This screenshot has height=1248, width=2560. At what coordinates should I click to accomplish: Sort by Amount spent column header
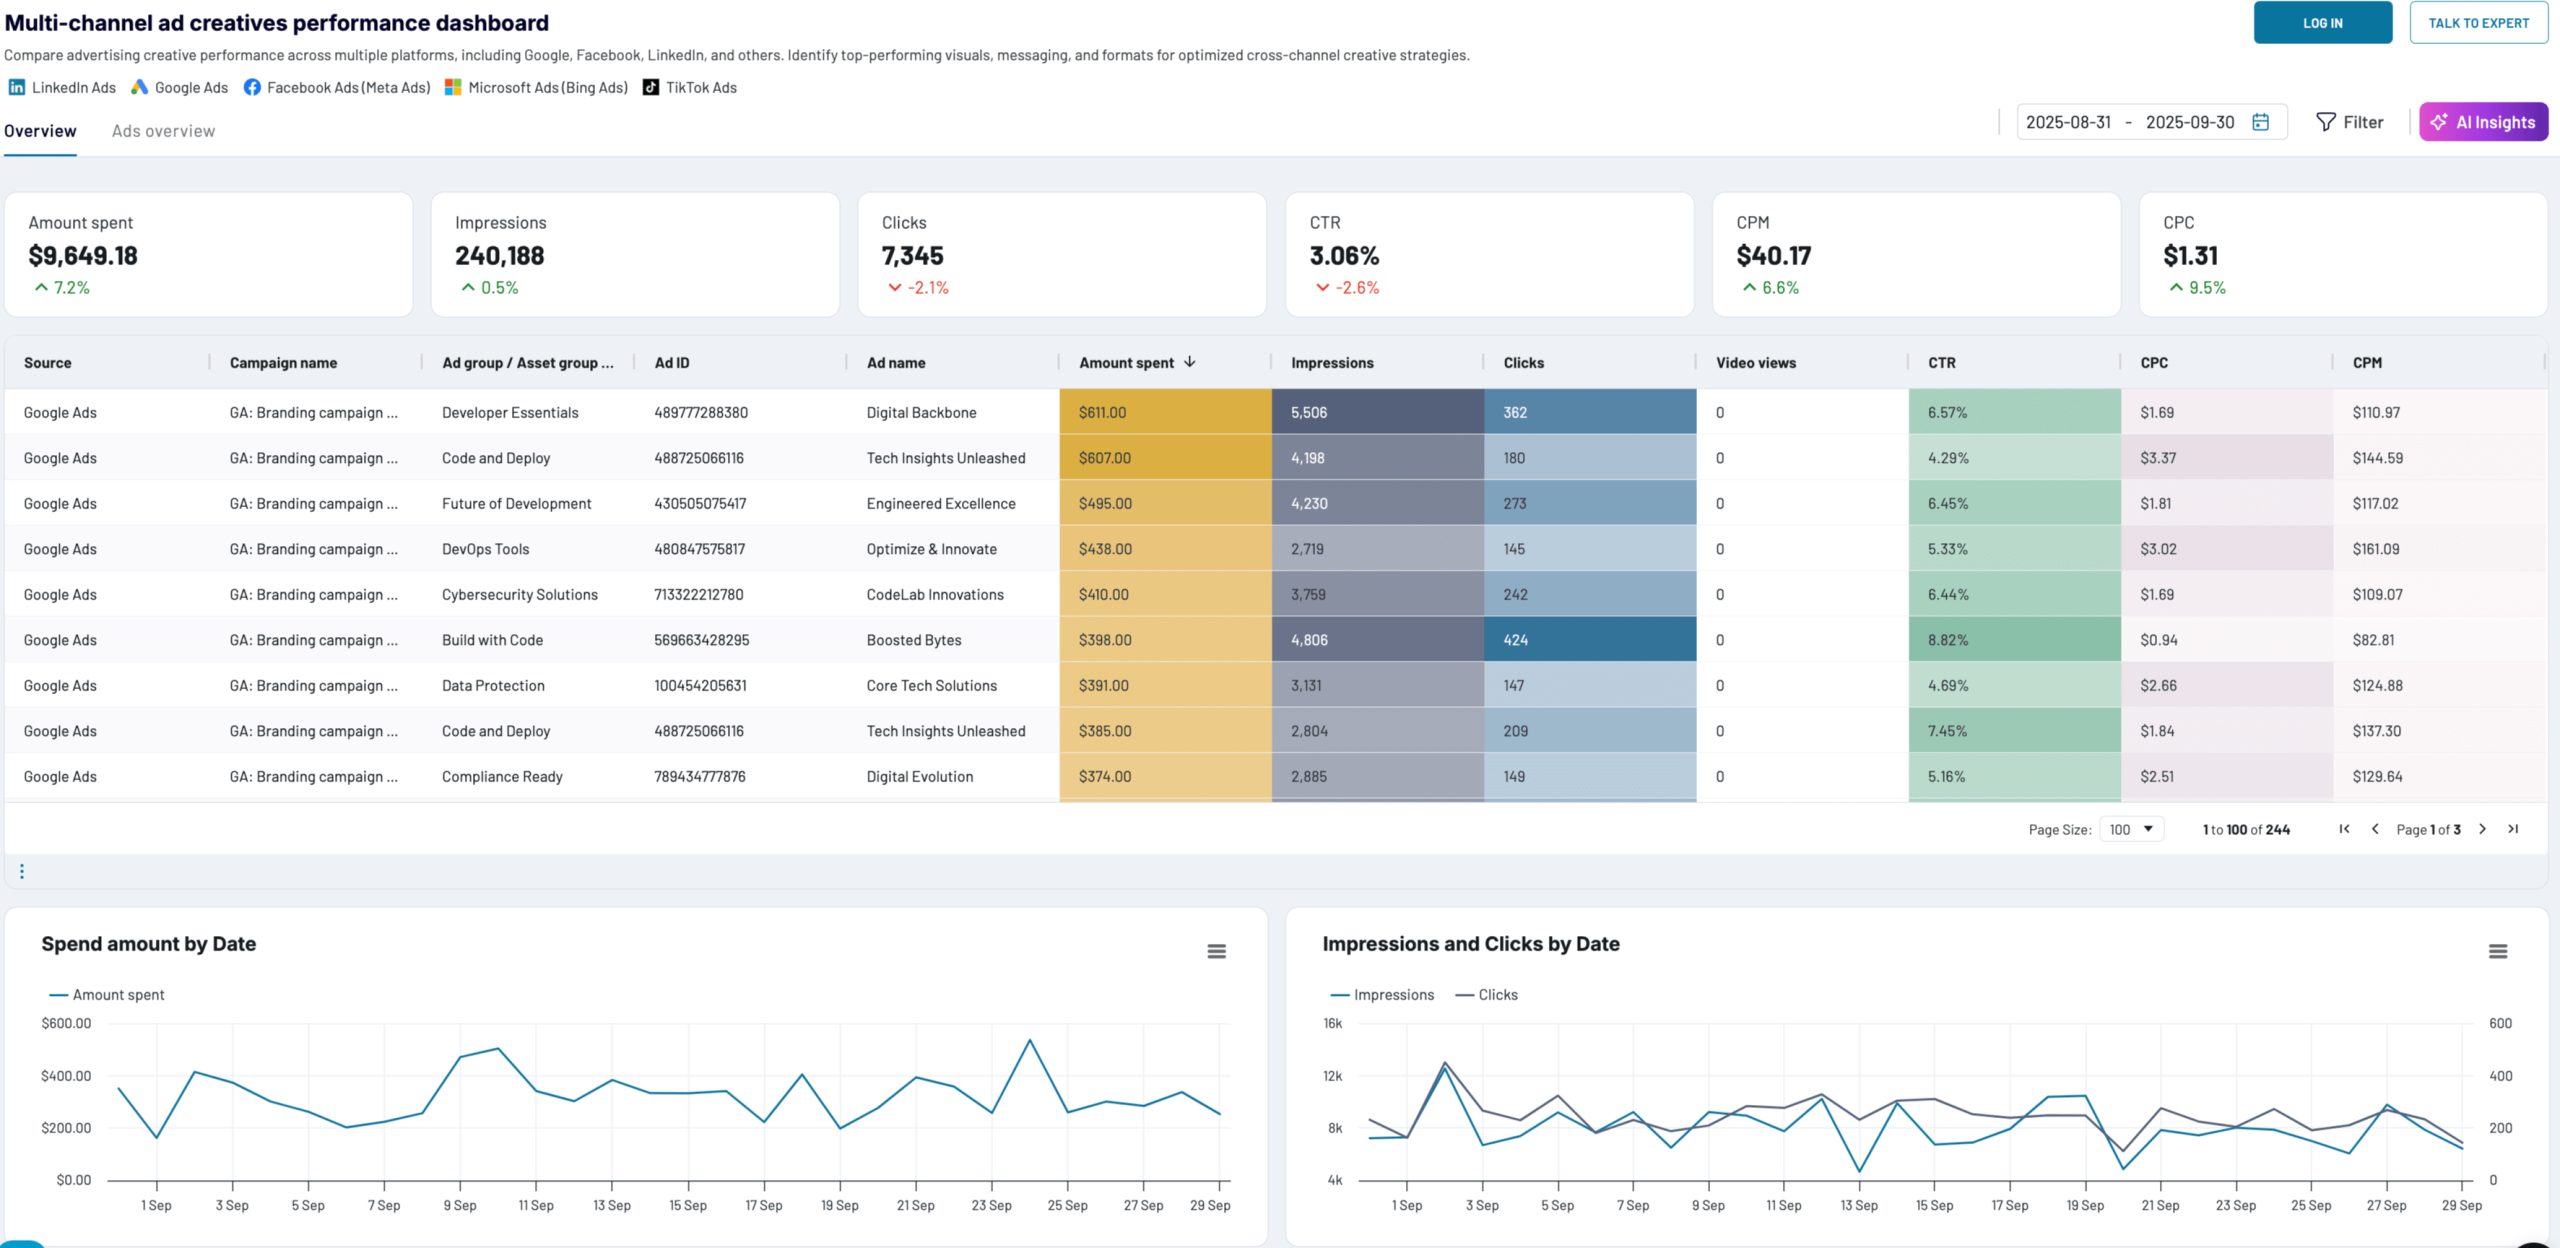1126,363
